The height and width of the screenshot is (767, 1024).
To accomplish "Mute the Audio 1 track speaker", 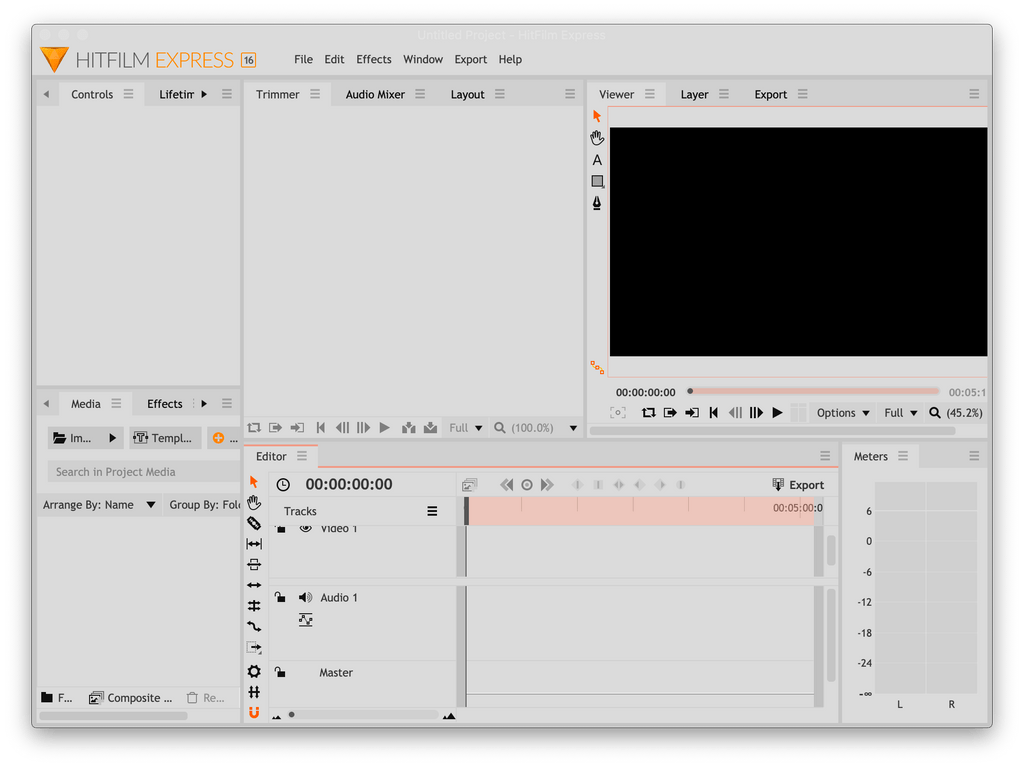I will [x=305, y=598].
